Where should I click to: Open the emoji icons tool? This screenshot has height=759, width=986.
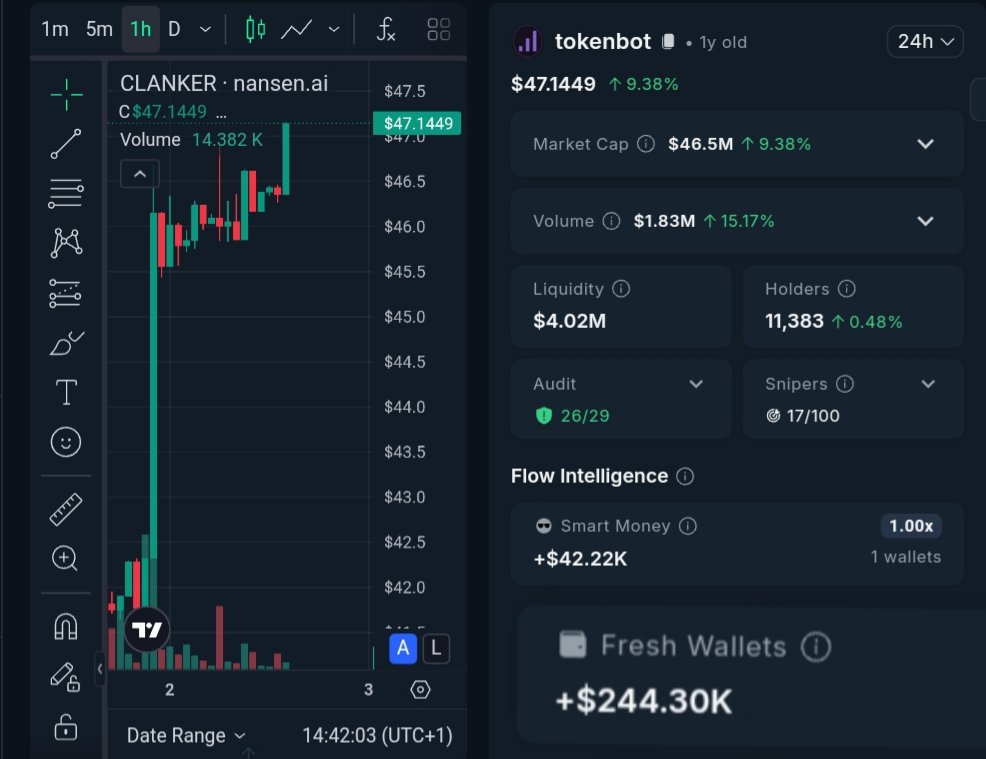point(66,442)
